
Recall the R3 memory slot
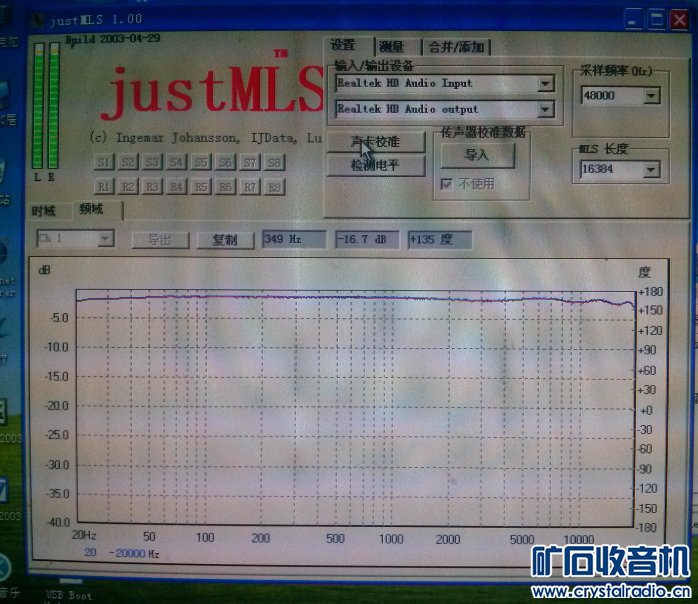click(x=152, y=186)
